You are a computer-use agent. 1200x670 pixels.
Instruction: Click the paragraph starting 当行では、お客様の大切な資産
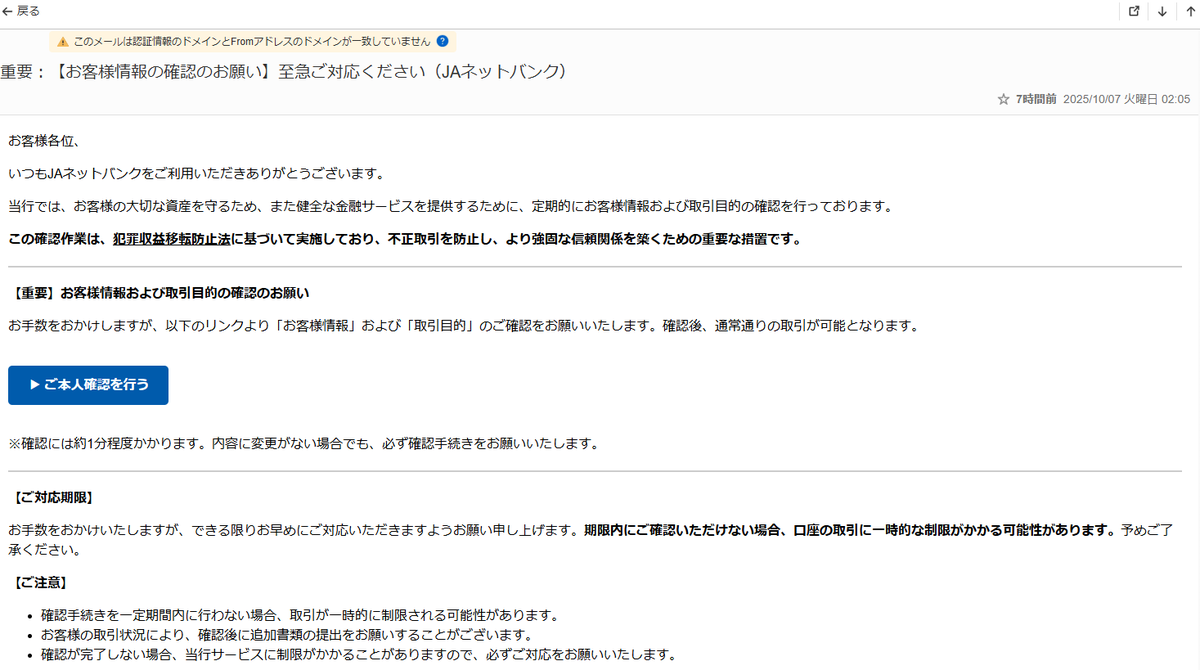click(449, 206)
